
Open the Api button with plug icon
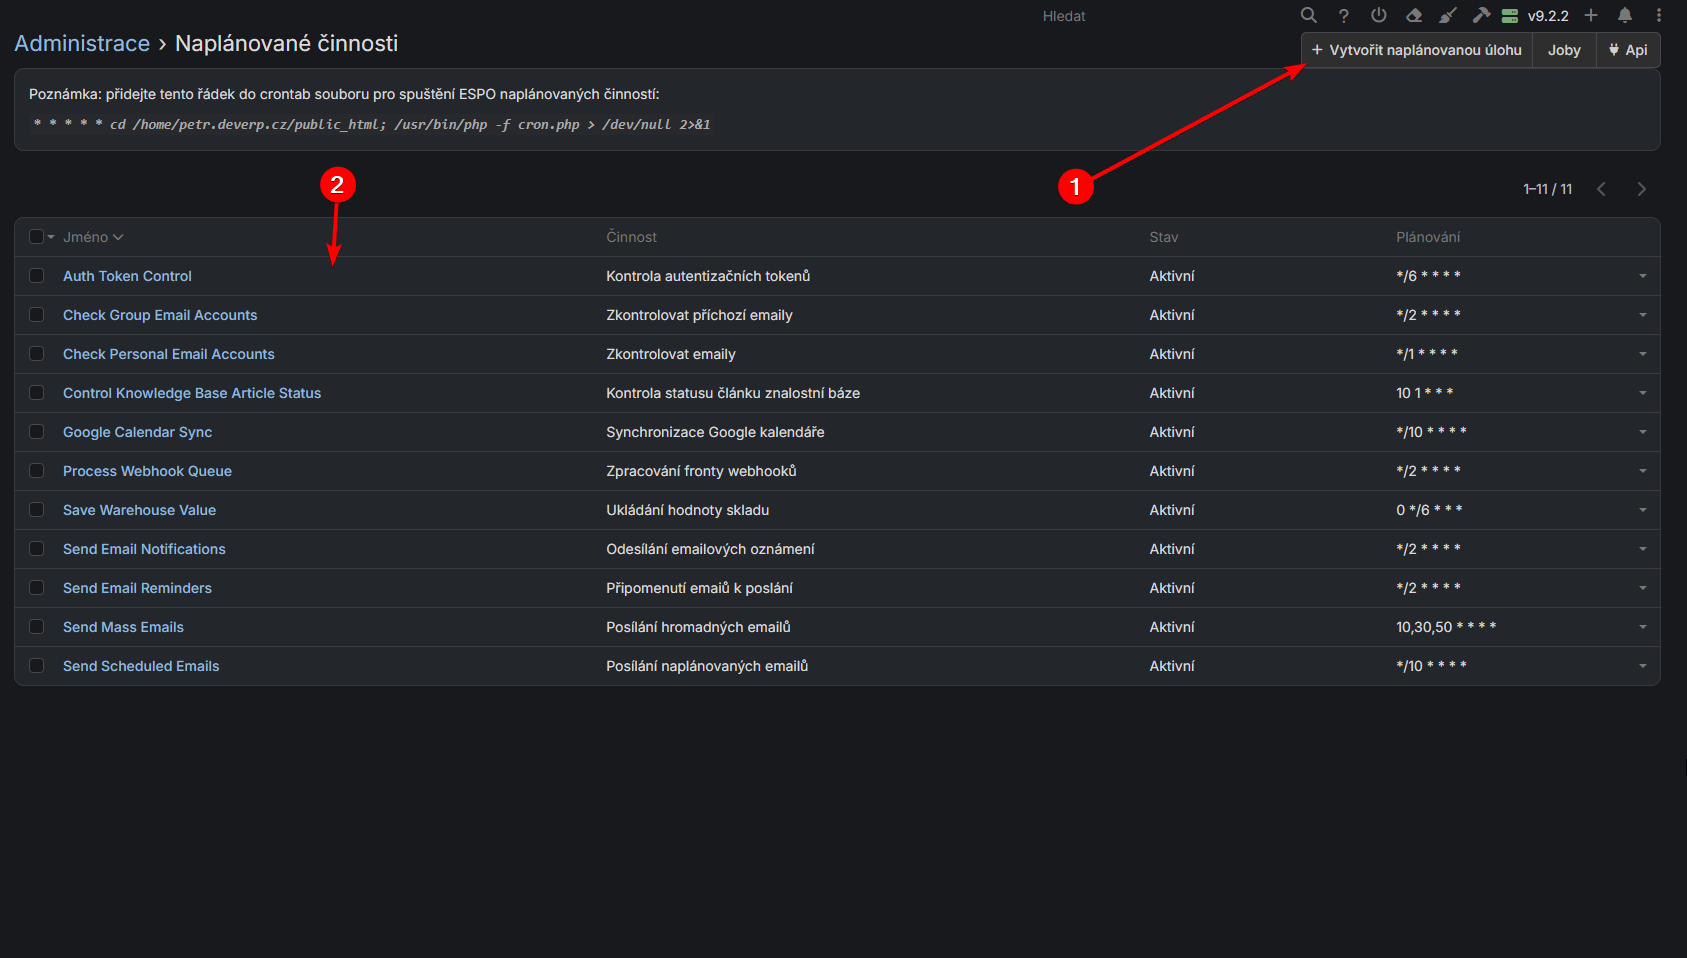coord(1628,50)
